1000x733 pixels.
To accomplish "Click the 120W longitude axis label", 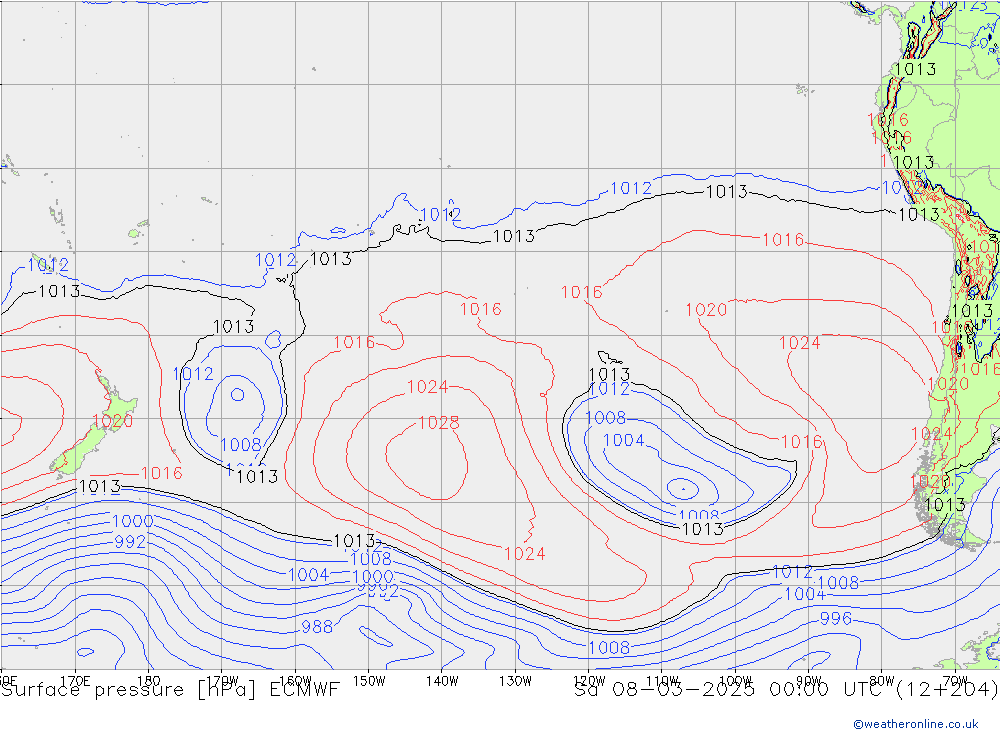I will [x=589, y=681].
